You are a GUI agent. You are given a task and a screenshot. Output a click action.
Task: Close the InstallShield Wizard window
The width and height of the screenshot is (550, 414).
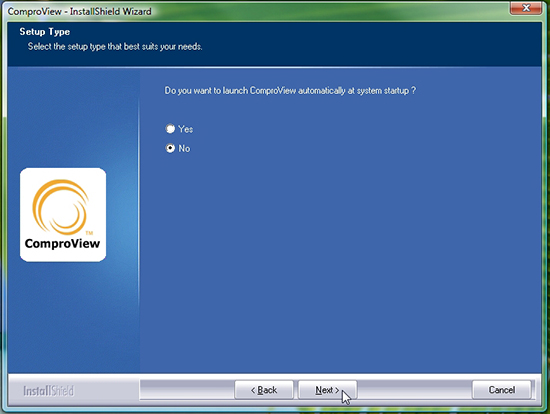click(x=526, y=8)
